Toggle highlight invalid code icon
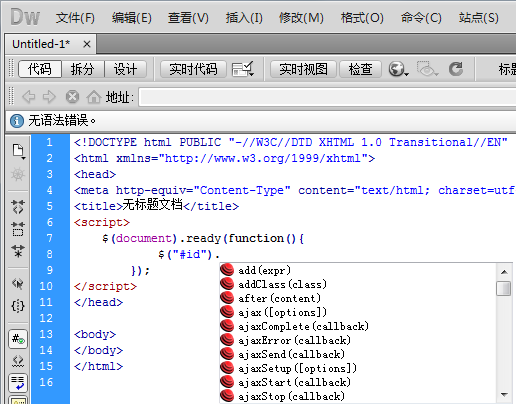 tap(18, 361)
